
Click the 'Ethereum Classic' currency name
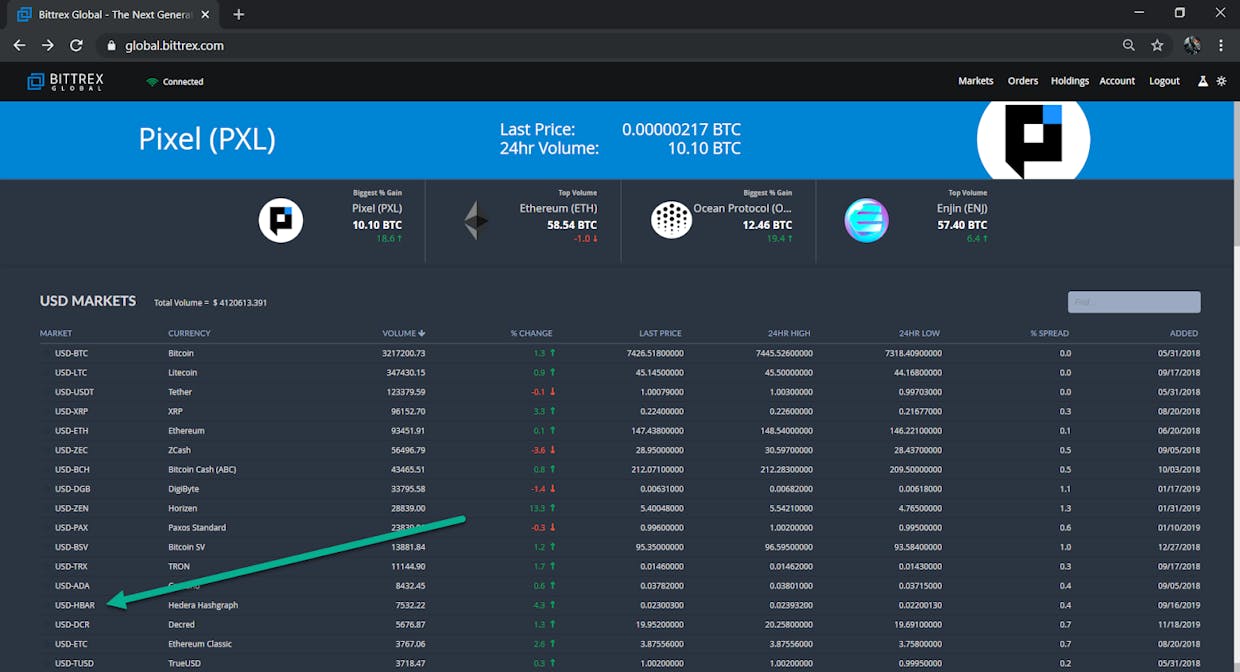[x=200, y=644]
